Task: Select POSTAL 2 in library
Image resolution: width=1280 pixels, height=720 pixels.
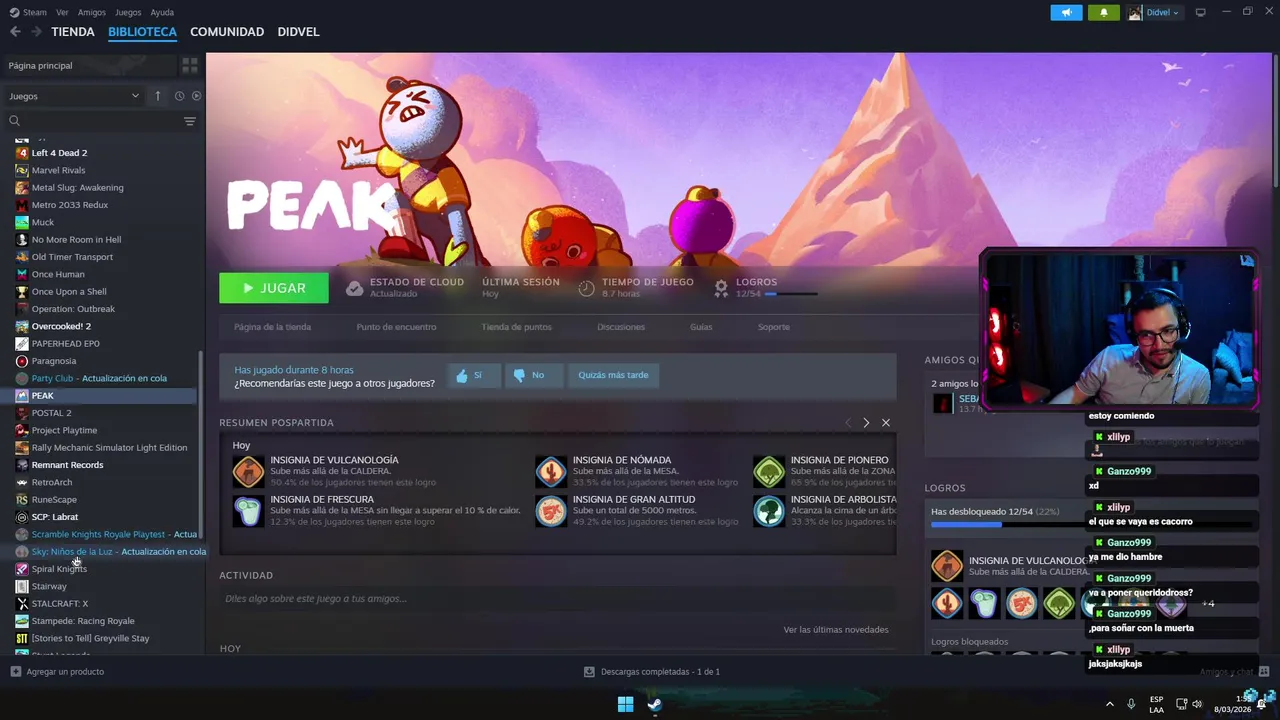Action: click(x=51, y=413)
